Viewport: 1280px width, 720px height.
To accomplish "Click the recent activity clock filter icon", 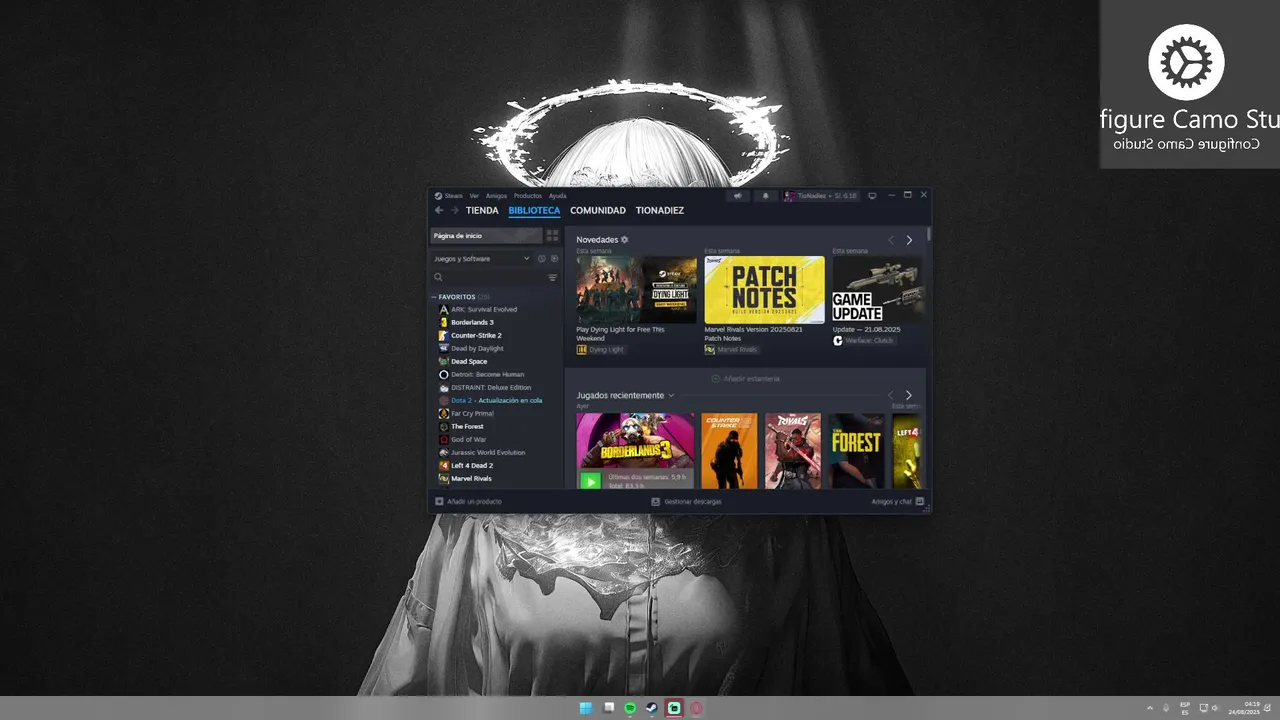I will click(x=542, y=259).
